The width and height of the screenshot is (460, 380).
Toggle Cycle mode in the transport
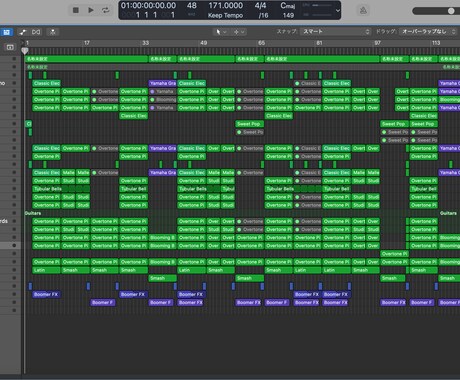coord(106,10)
